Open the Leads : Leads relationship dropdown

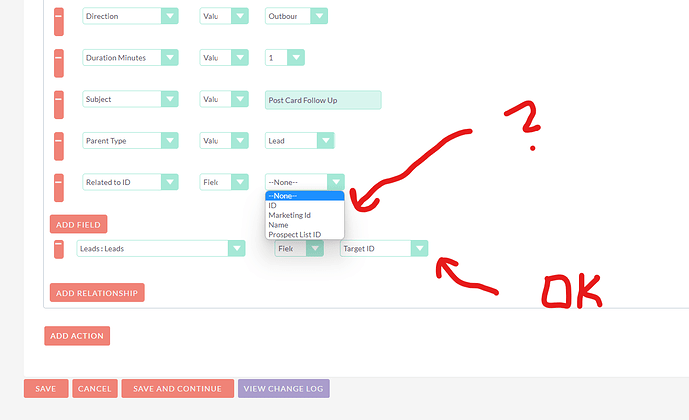(x=161, y=249)
